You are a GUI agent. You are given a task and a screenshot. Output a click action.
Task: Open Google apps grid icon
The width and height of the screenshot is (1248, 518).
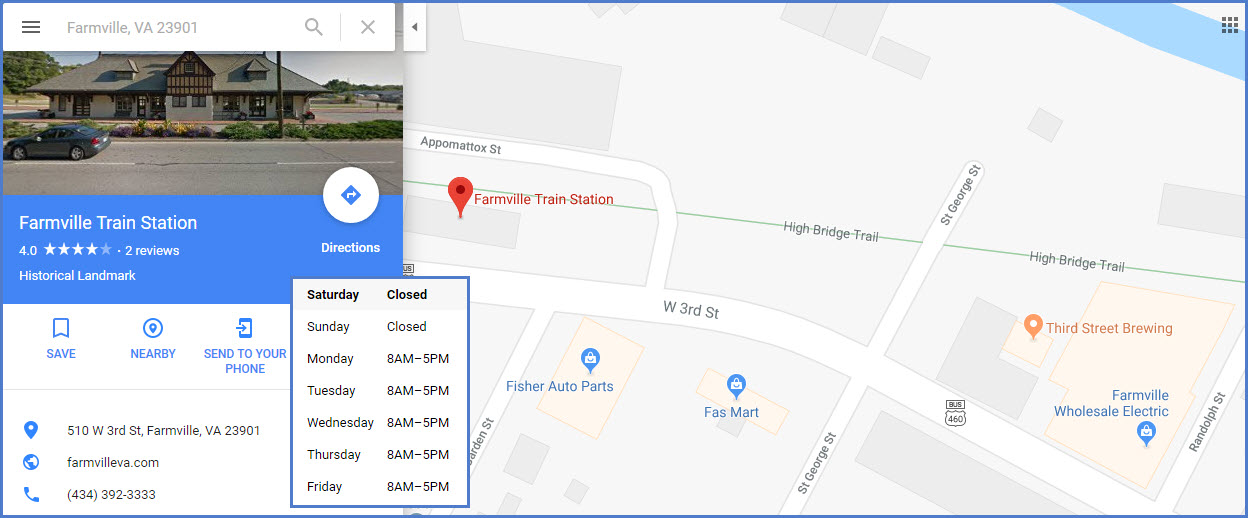pos(1230,25)
